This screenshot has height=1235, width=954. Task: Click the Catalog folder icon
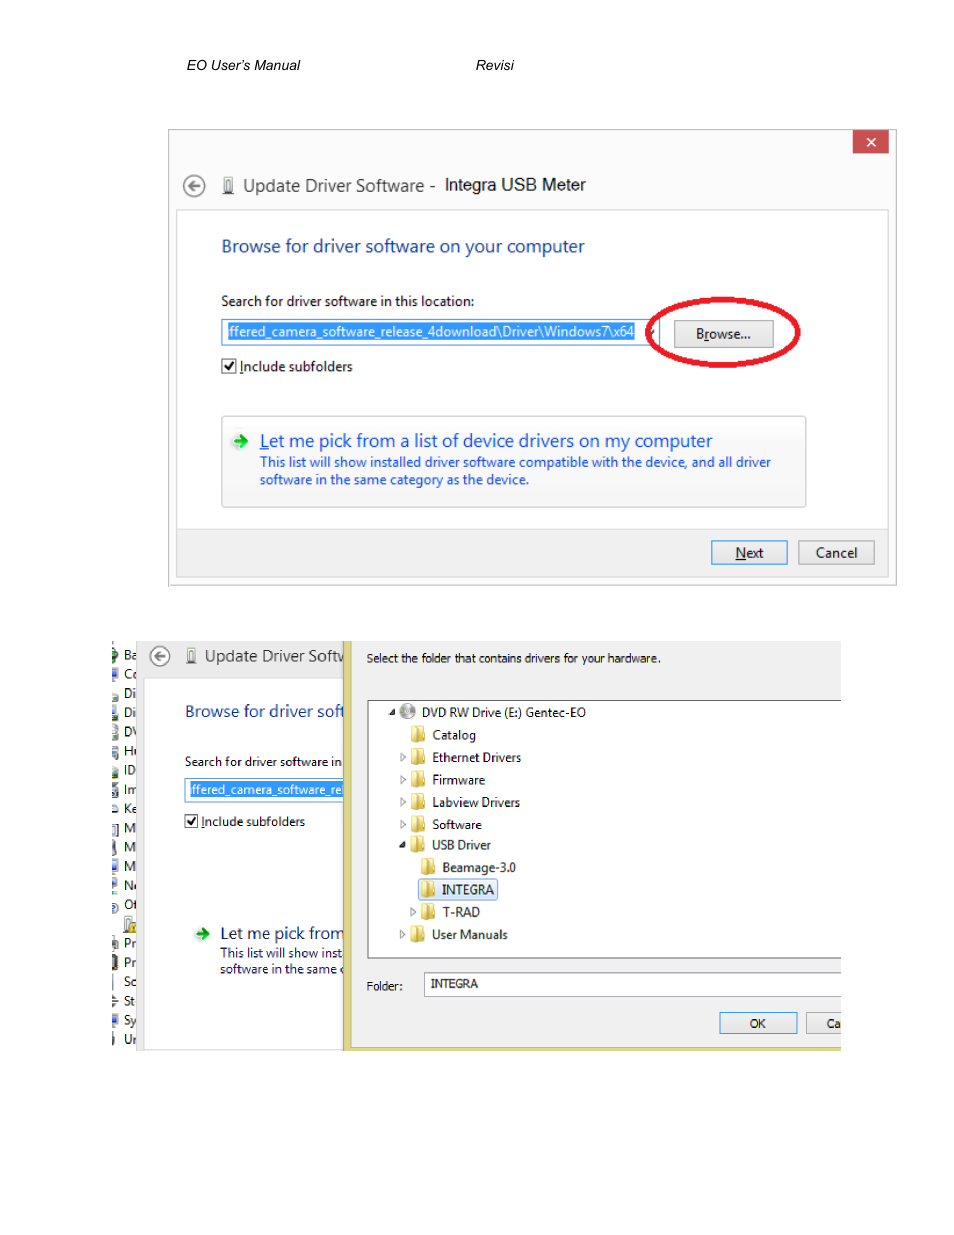pyautogui.click(x=419, y=734)
